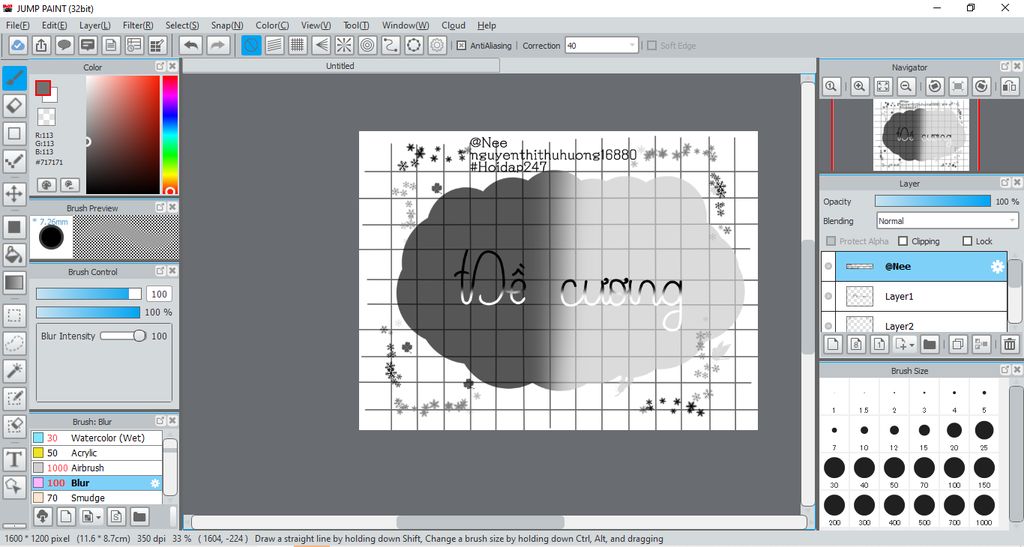Viewport: 1024px width, 547px height.
Task: Select the Acrylic brush
Action: pyautogui.click(x=96, y=453)
